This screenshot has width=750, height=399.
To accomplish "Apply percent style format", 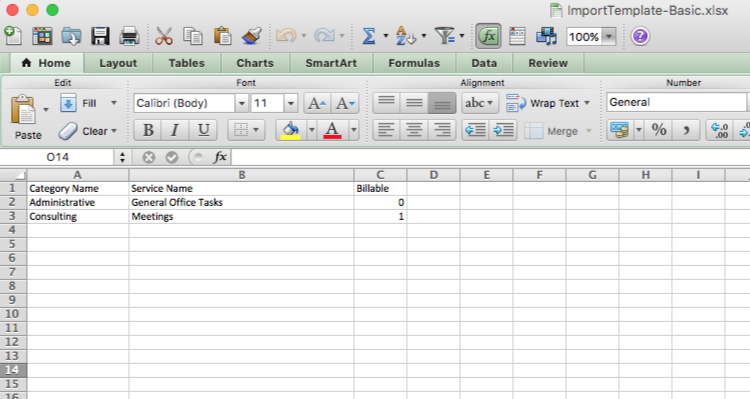I will pos(659,130).
